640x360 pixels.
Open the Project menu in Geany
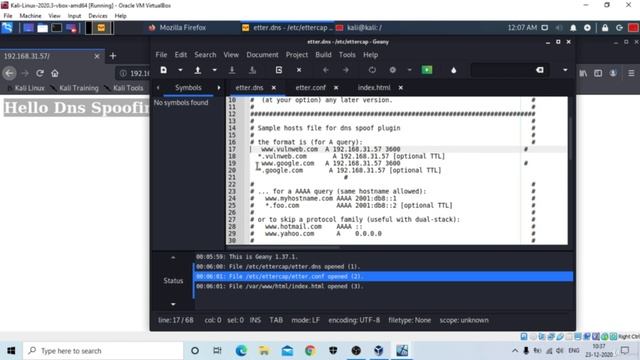(297, 55)
